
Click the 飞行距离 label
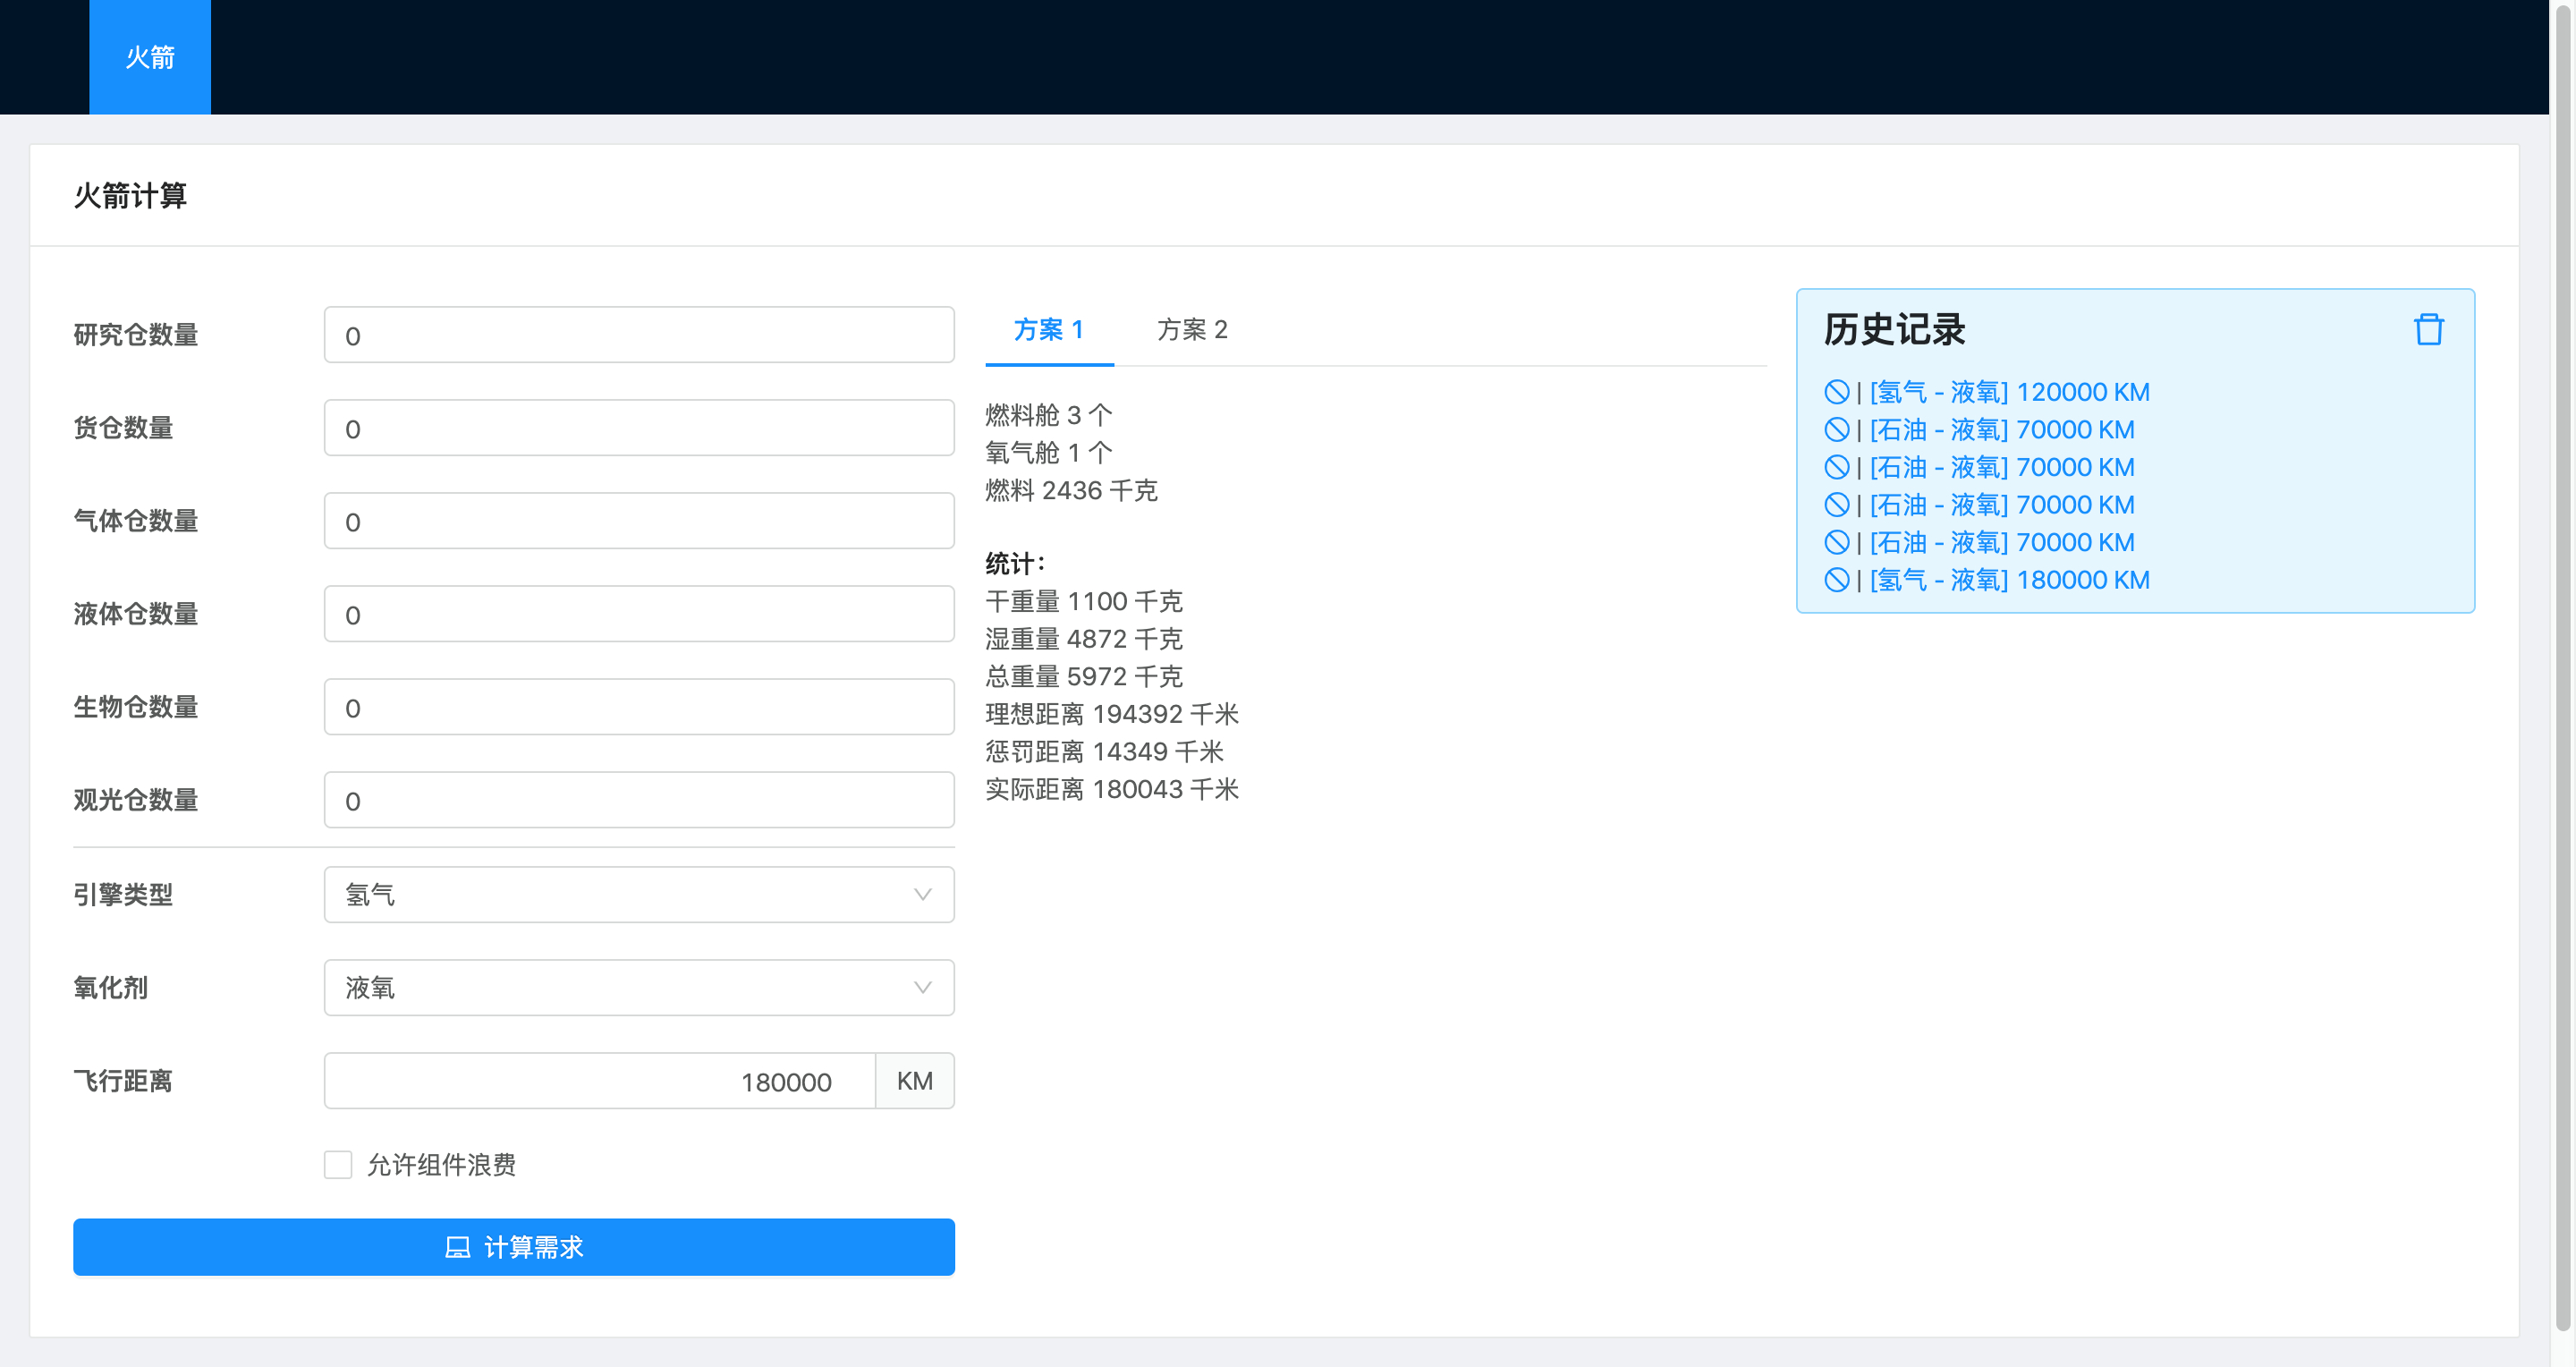(123, 1080)
